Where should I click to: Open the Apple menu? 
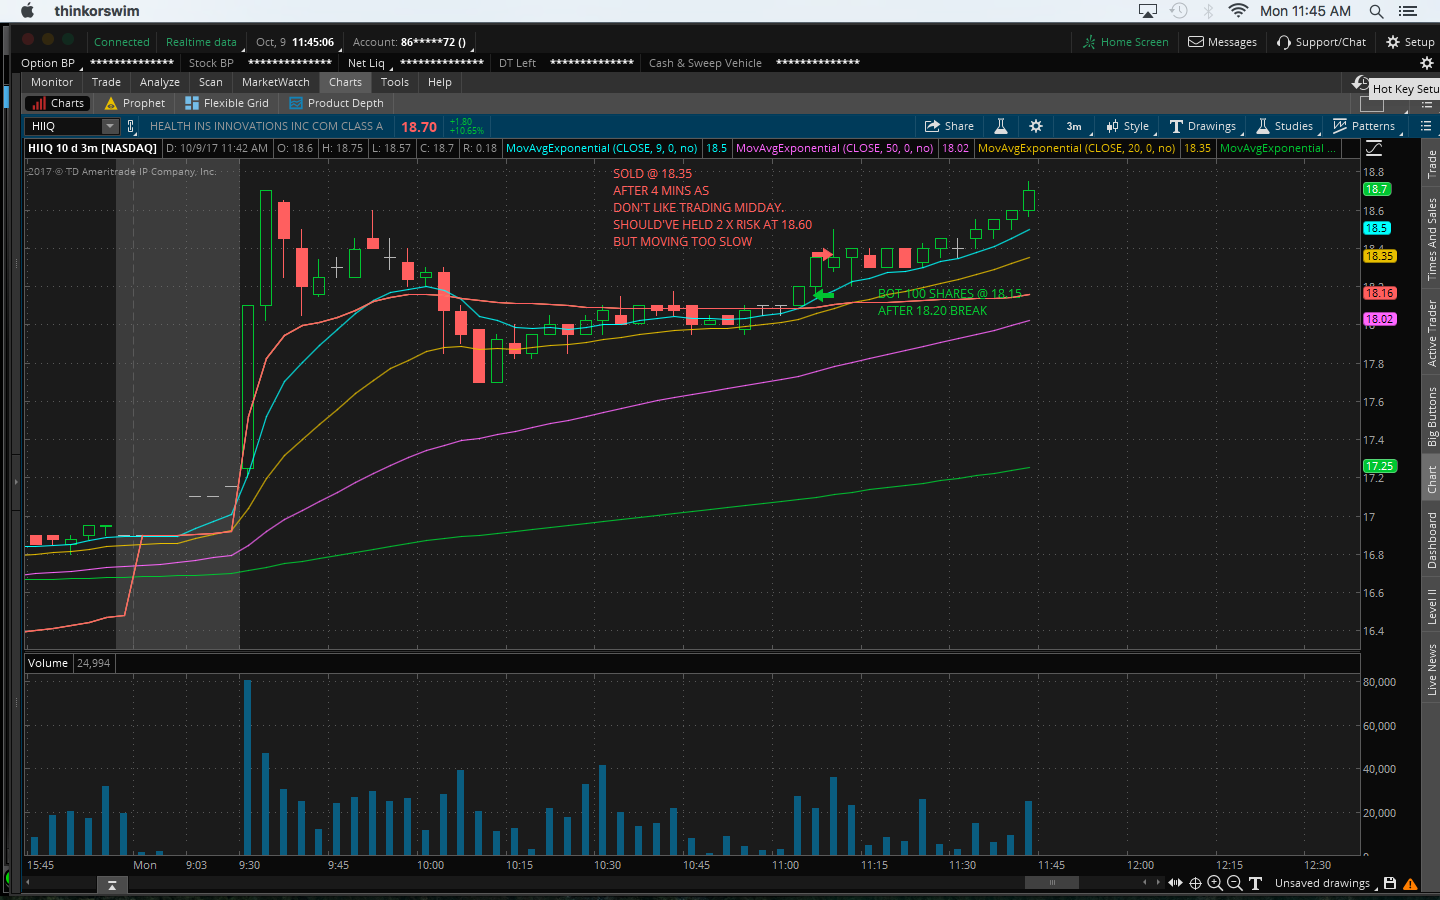(27, 11)
